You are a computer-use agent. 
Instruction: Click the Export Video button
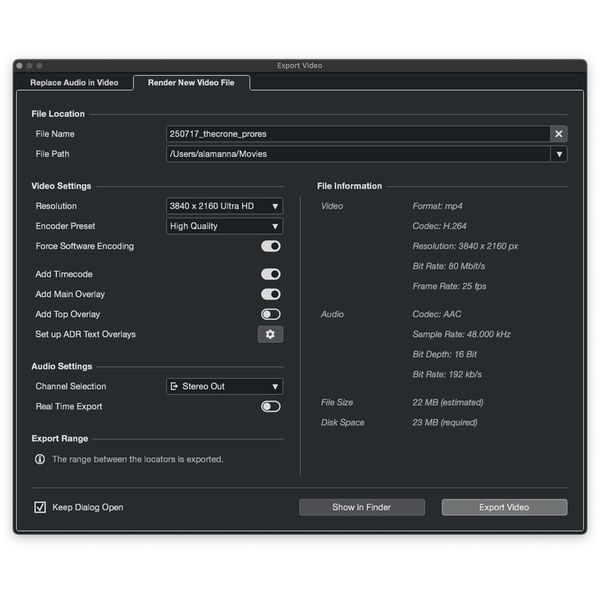pos(504,507)
